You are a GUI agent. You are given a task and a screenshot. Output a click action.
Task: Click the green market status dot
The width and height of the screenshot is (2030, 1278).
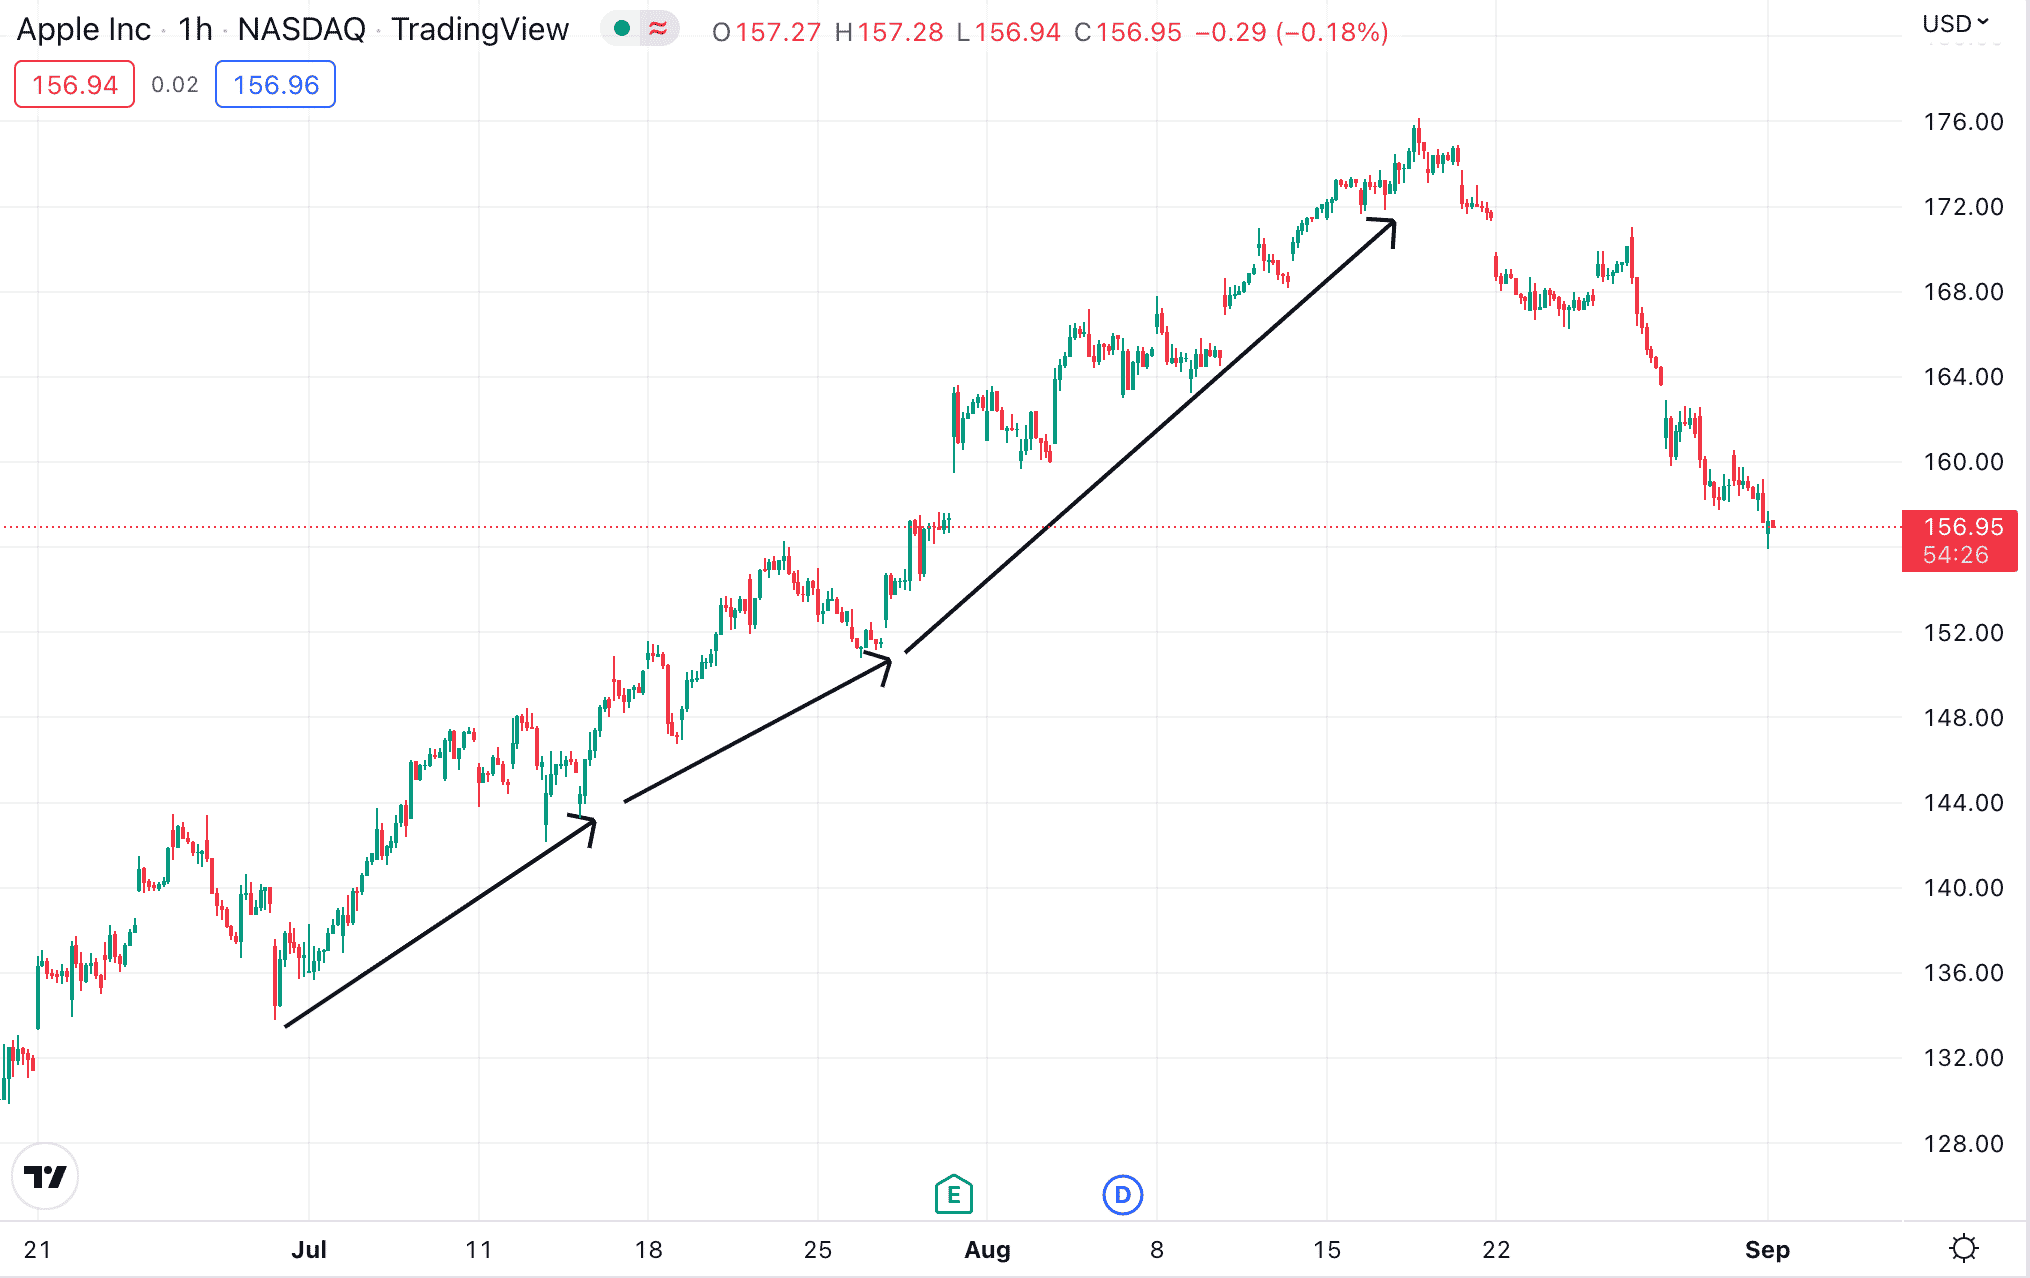[x=622, y=29]
